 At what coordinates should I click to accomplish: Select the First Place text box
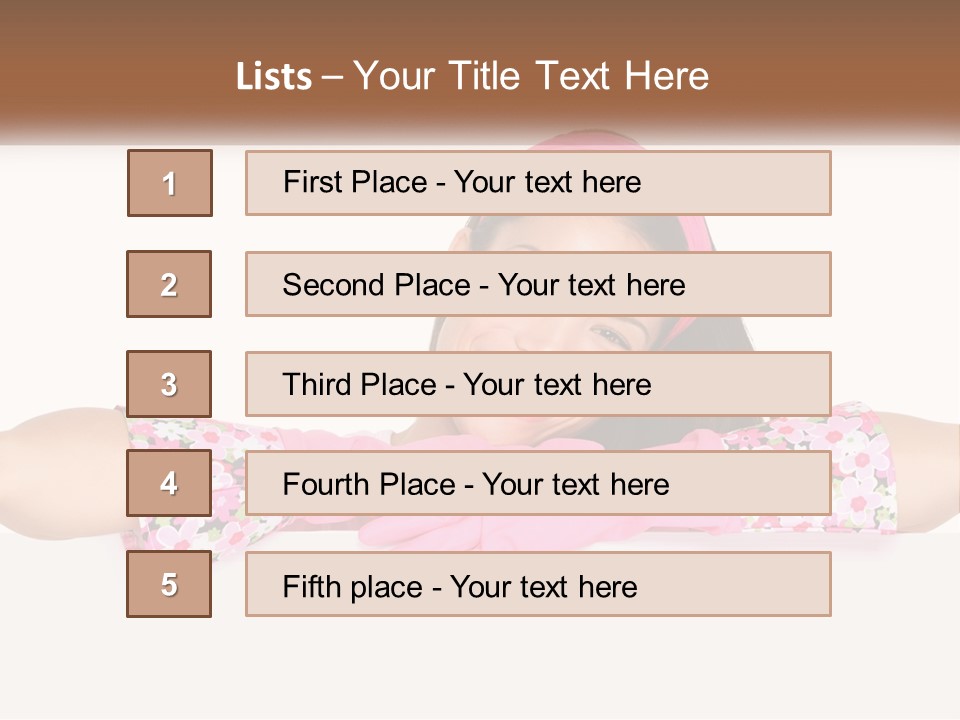(x=538, y=183)
